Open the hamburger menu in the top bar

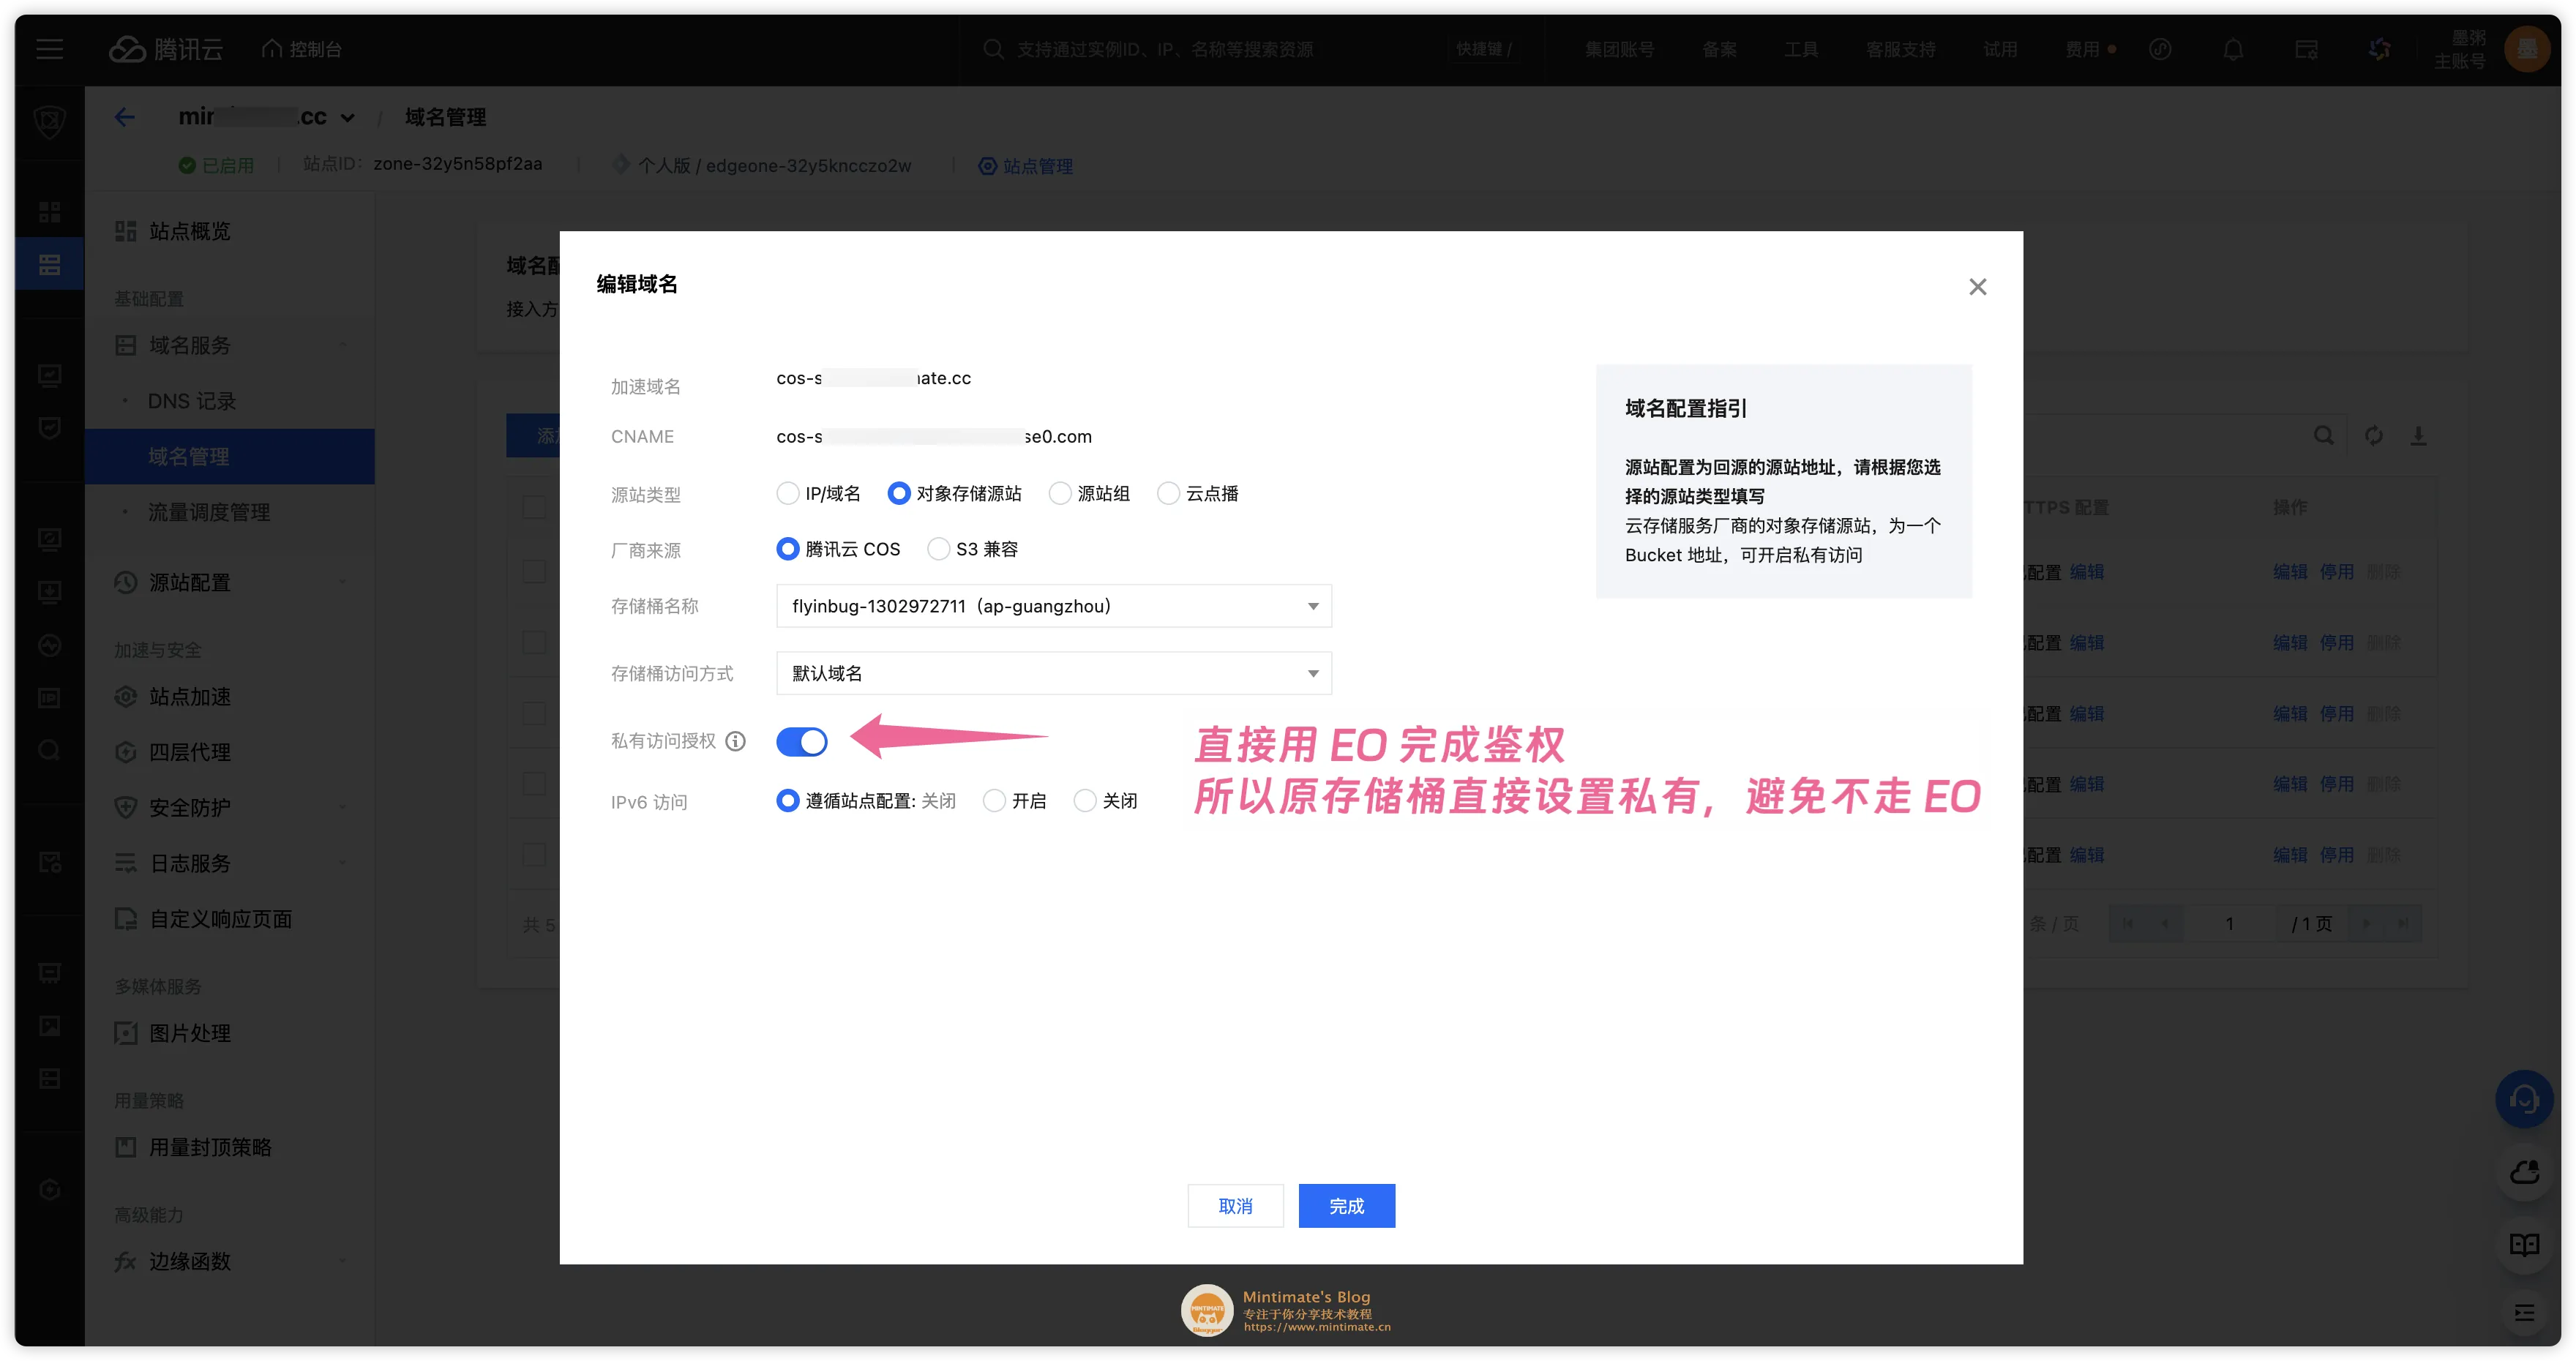49,49
